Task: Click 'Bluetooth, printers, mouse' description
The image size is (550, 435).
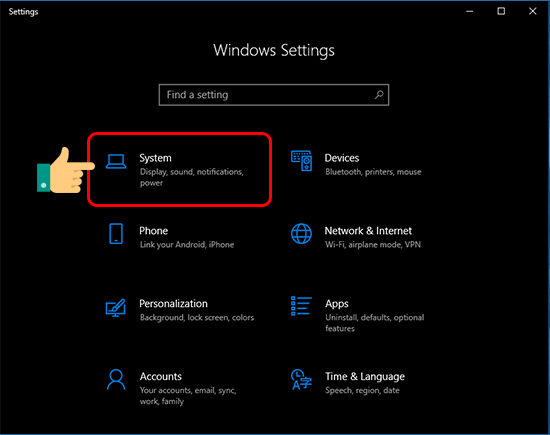Action: (x=373, y=172)
